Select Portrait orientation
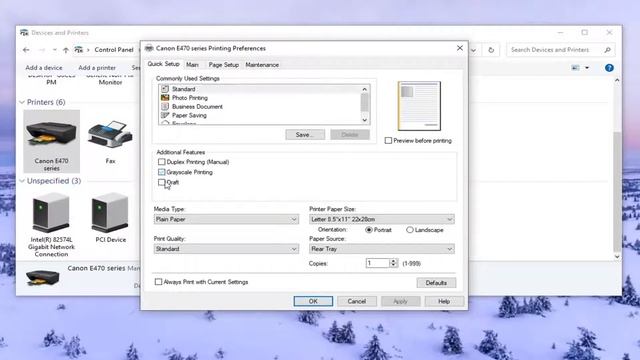 [x=369, y=230]
